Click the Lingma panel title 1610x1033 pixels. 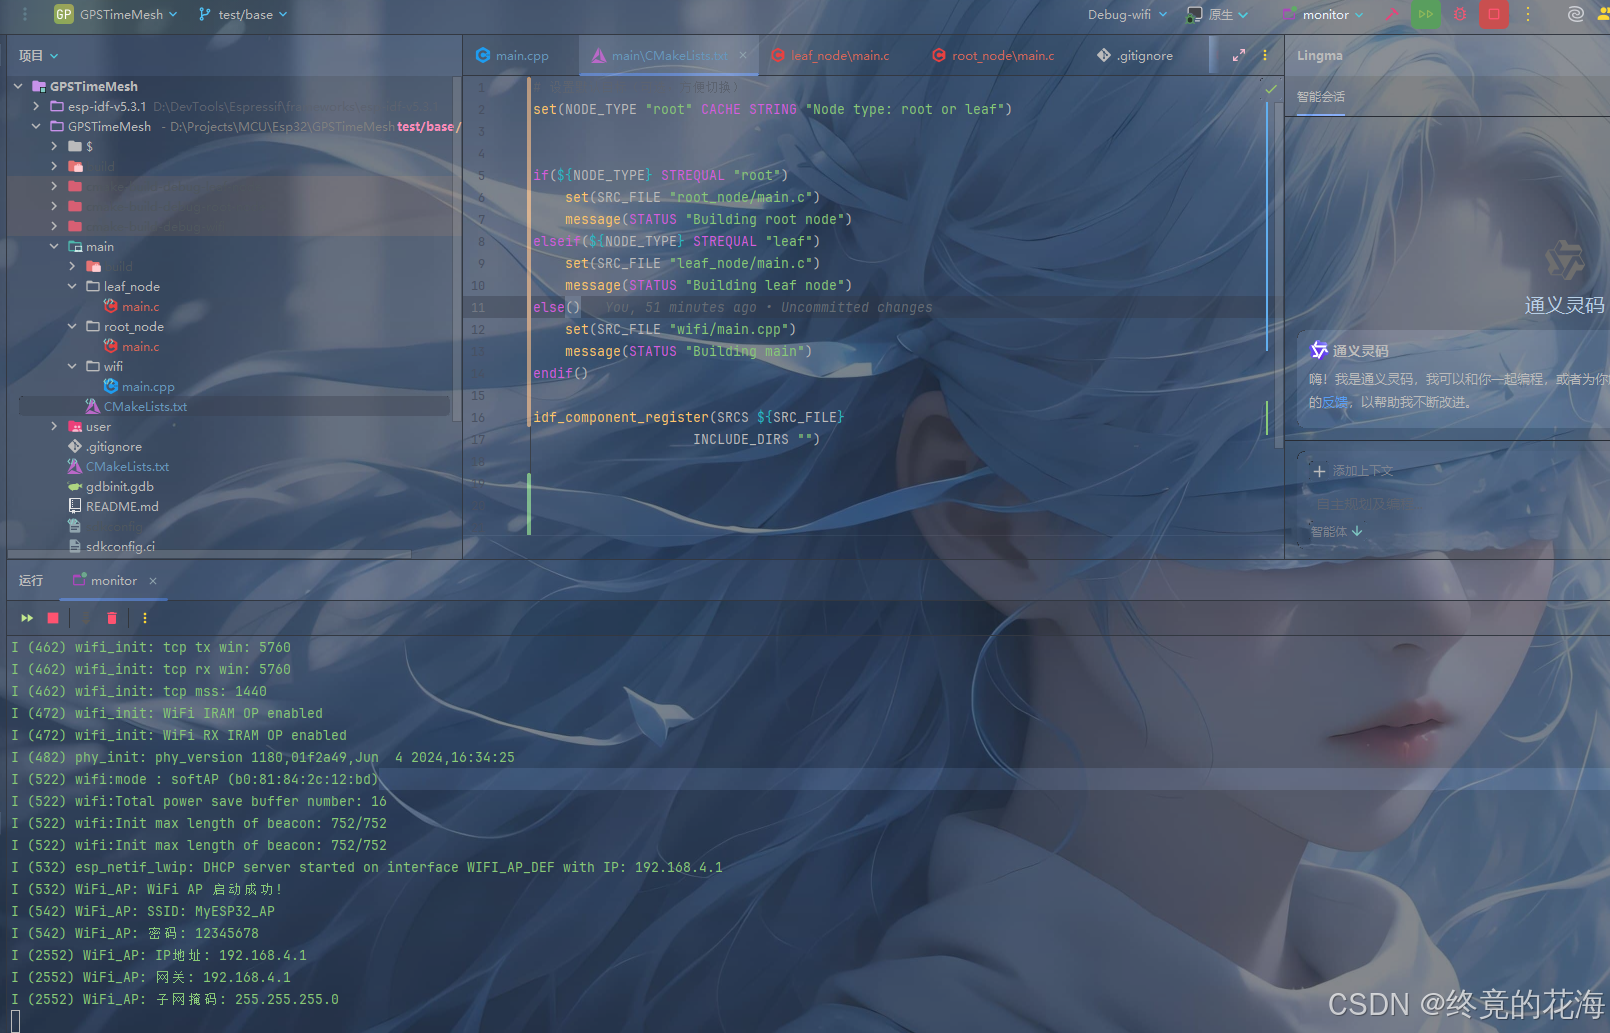coord(1320,55)
